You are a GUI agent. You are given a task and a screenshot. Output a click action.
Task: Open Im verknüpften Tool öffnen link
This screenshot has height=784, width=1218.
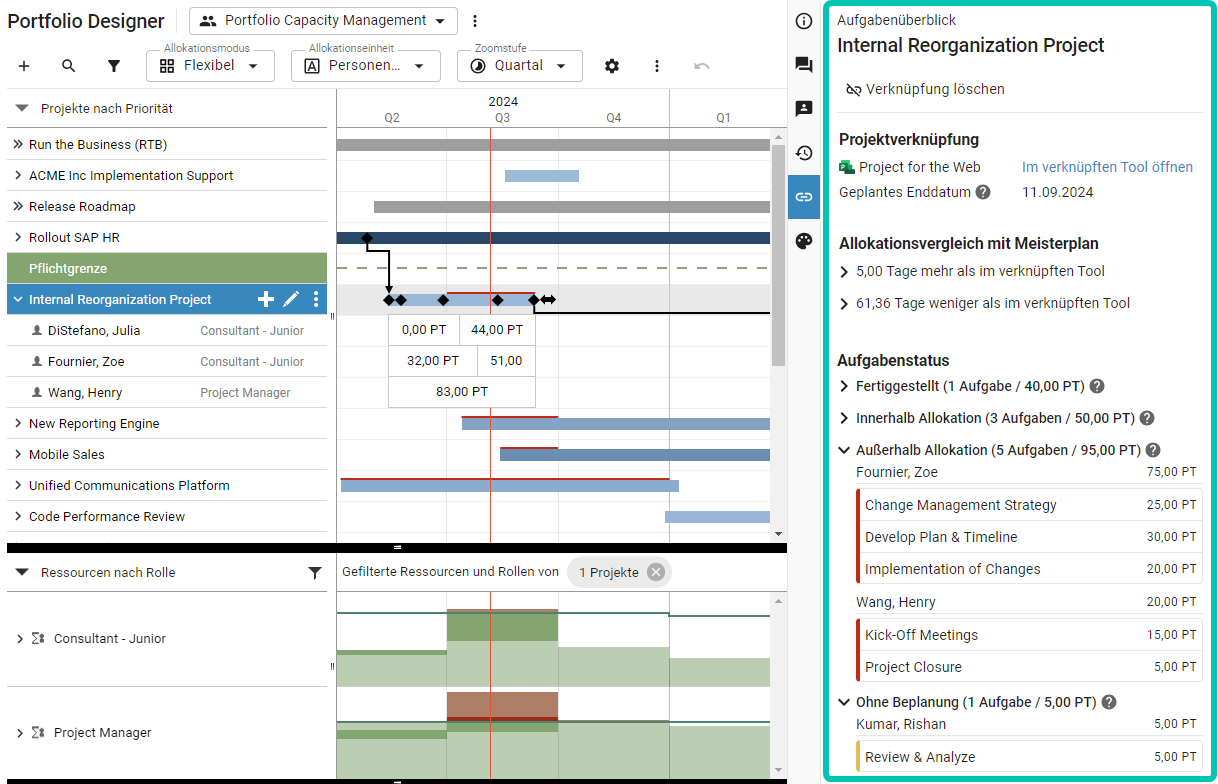coord(1107,167)
